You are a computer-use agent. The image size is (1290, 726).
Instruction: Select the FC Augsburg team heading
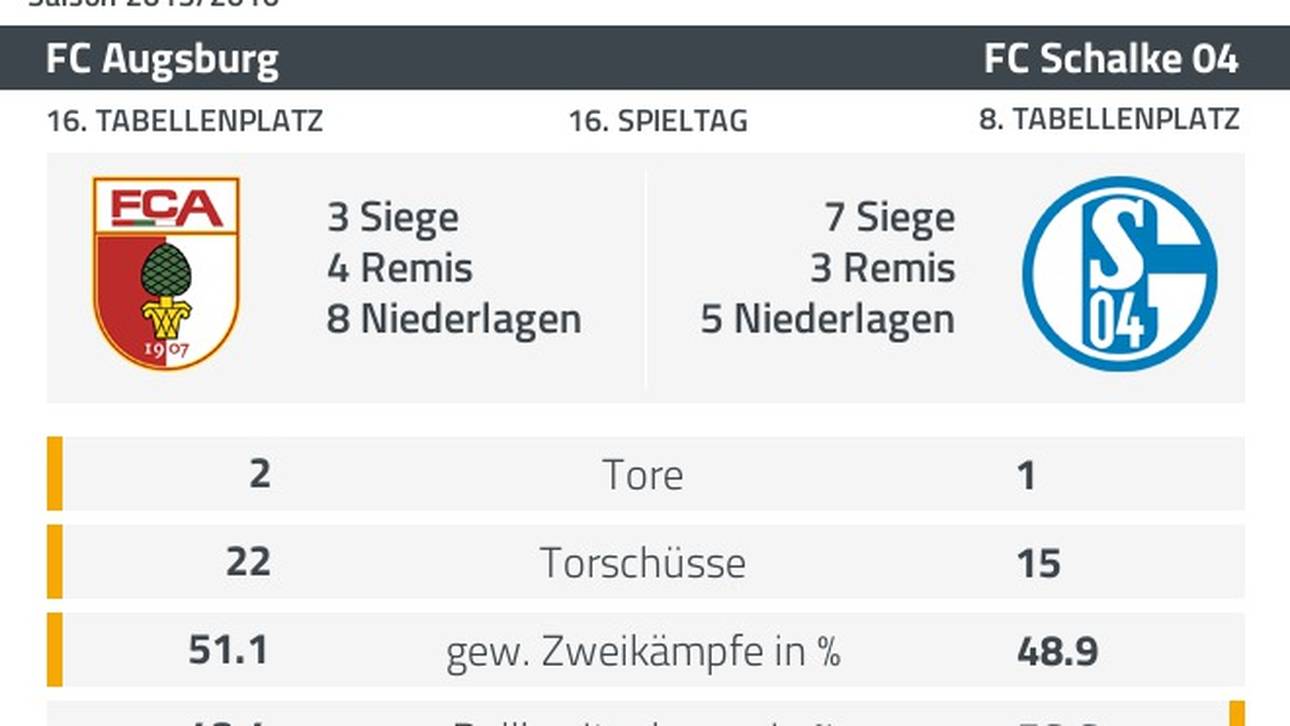tap(162, 60)
